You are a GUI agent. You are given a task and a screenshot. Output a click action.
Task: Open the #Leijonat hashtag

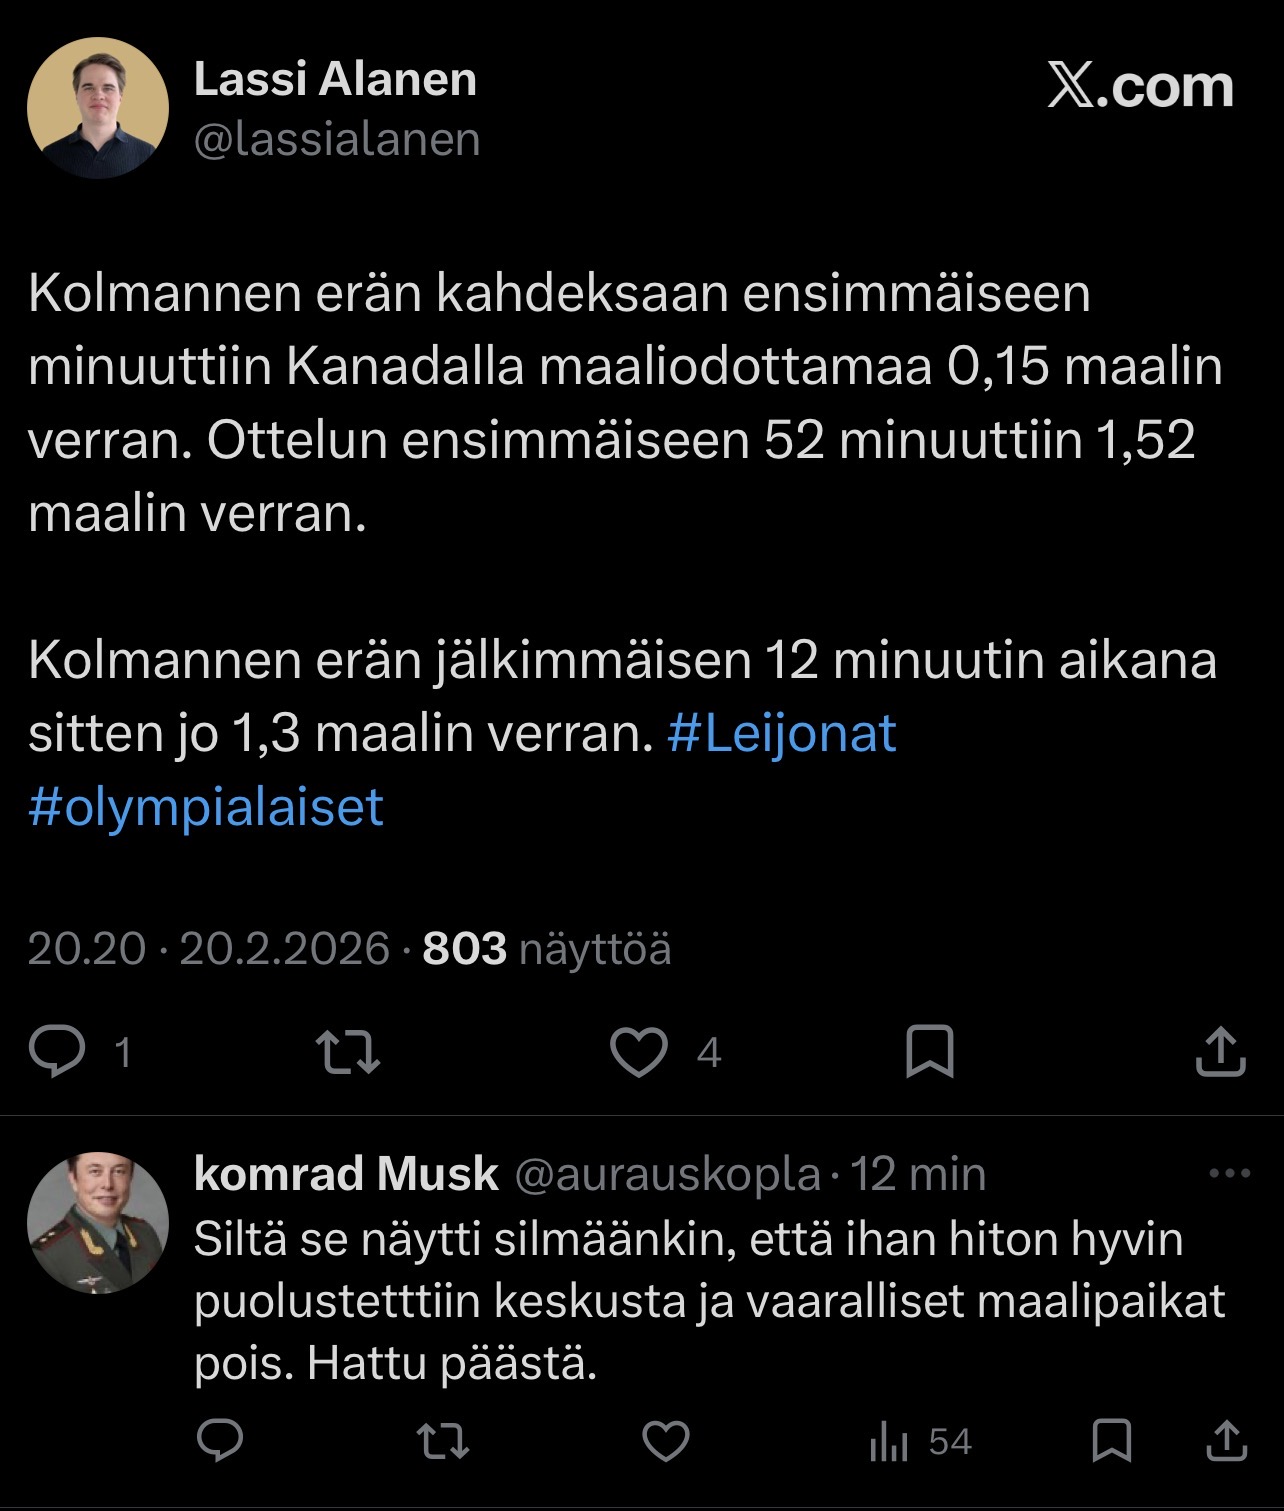point(781,733)
